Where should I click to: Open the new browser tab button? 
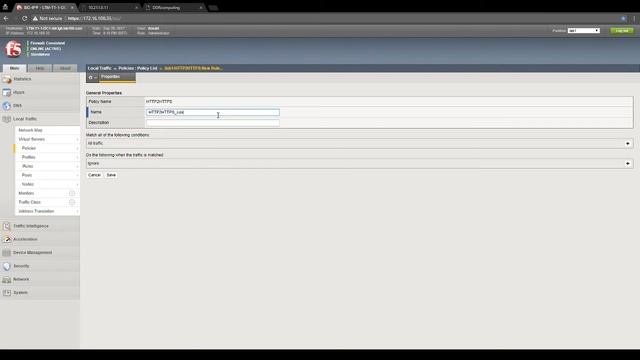tap(213, 8)
